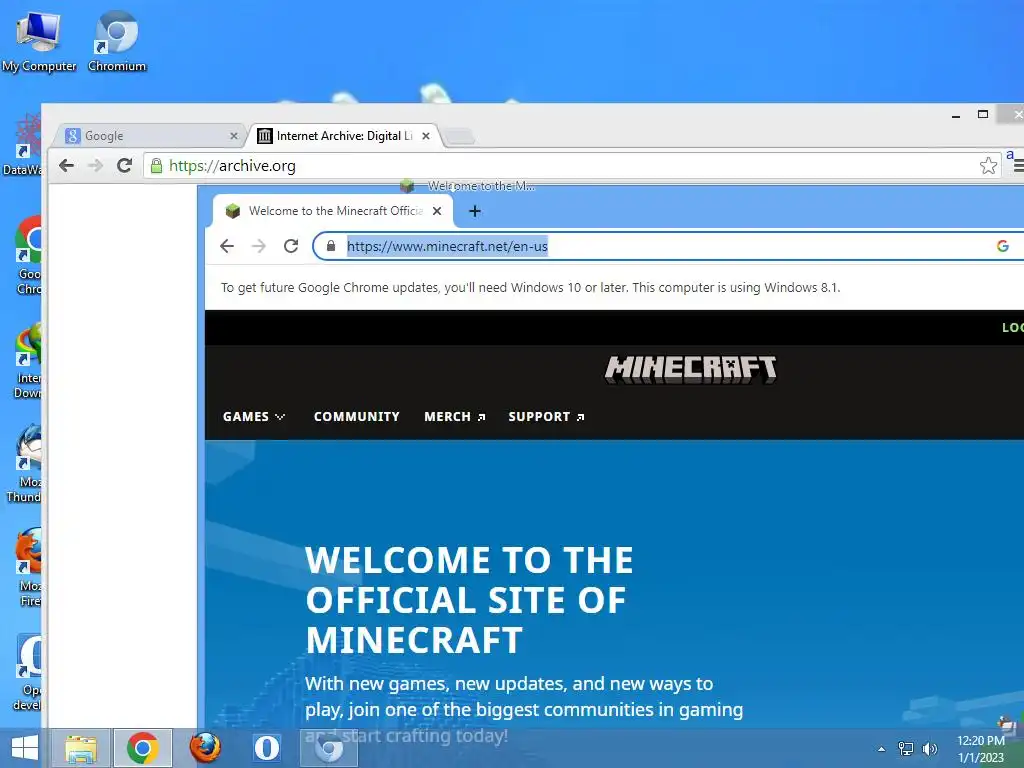Go back in the Chrome Minecraft window
The image size is (1024, 768).
[x=227, y=246]
